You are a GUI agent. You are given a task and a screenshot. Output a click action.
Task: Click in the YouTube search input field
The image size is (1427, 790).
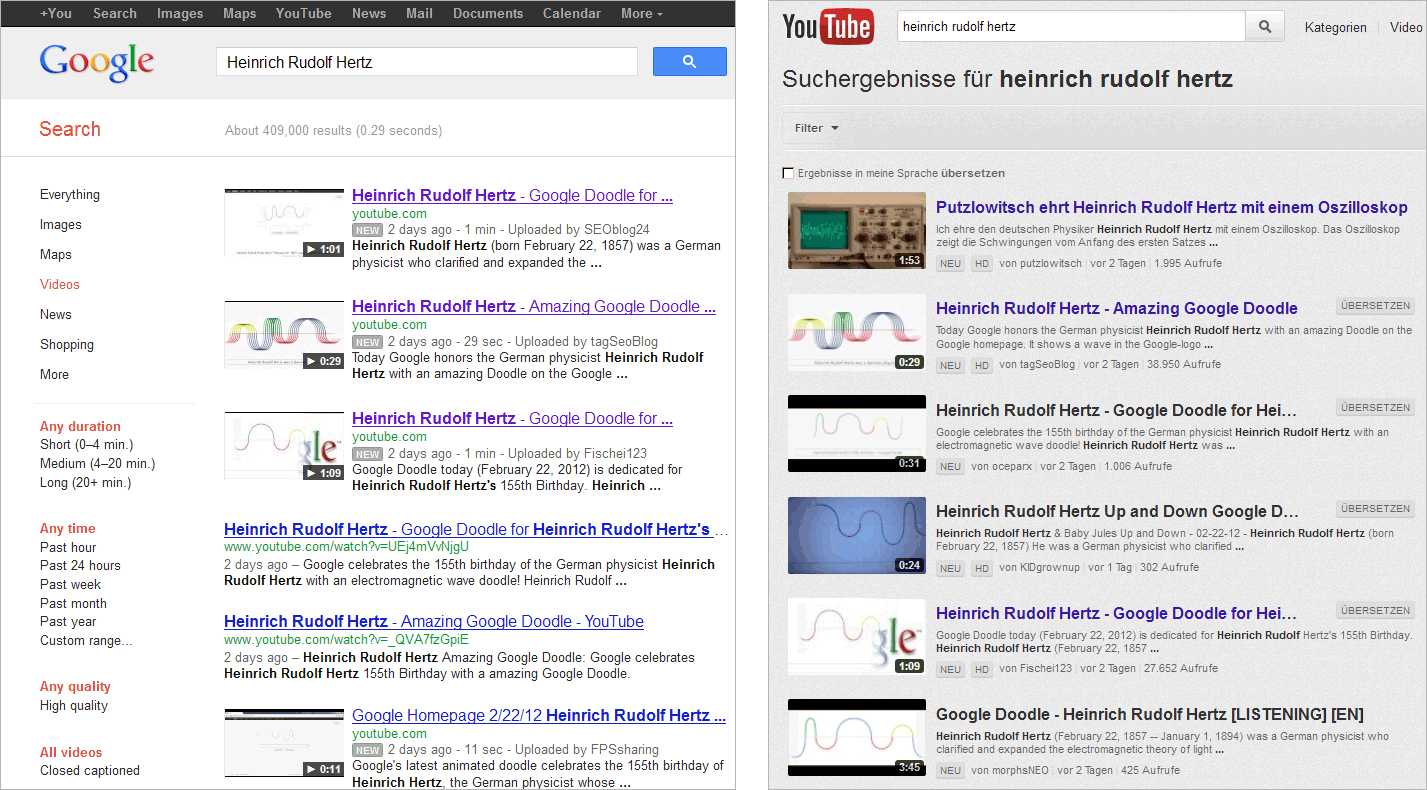1071,27
